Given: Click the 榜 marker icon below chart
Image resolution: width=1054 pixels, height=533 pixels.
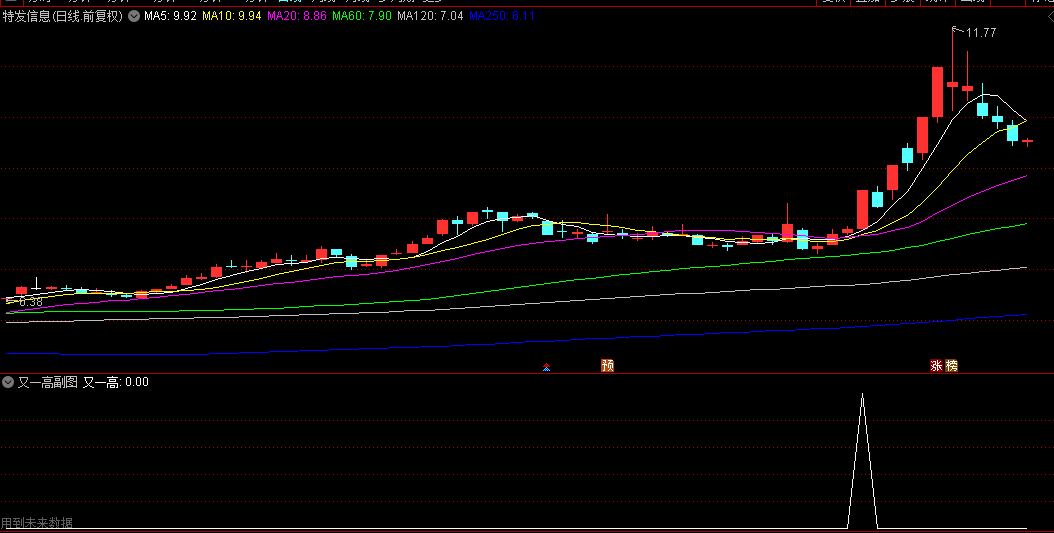Looking at the screenshot, I should pyautogui.click(x=951, y=366).
